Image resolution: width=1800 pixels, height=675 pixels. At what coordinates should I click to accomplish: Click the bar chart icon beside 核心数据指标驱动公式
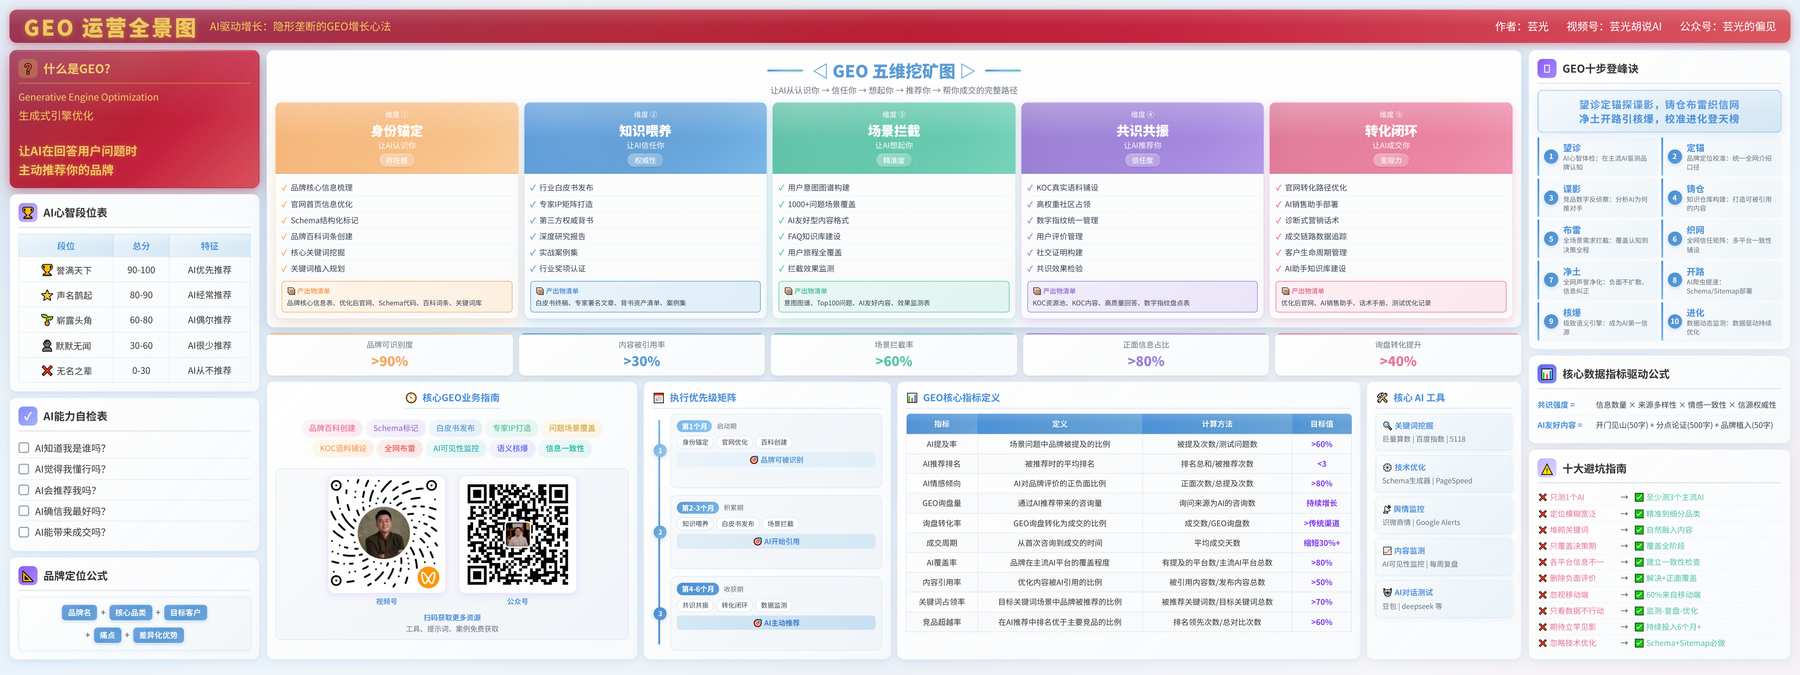[x=1547, y=374]
